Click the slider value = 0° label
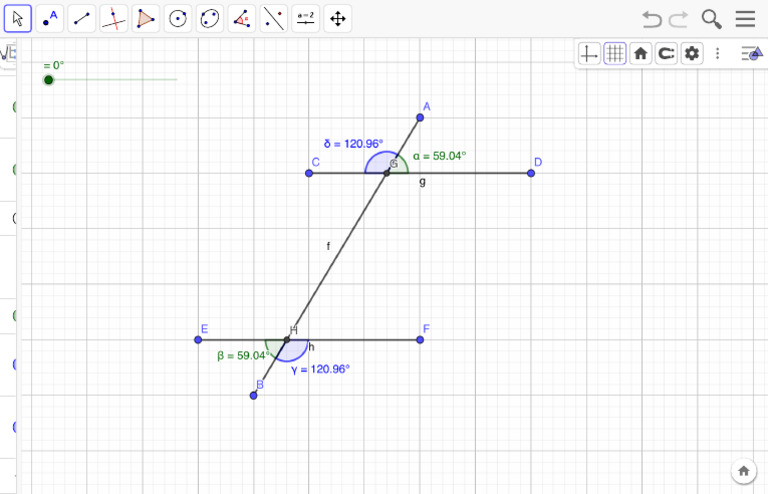The width and height of the screenshot is (768, 494). tap(53, 65)
